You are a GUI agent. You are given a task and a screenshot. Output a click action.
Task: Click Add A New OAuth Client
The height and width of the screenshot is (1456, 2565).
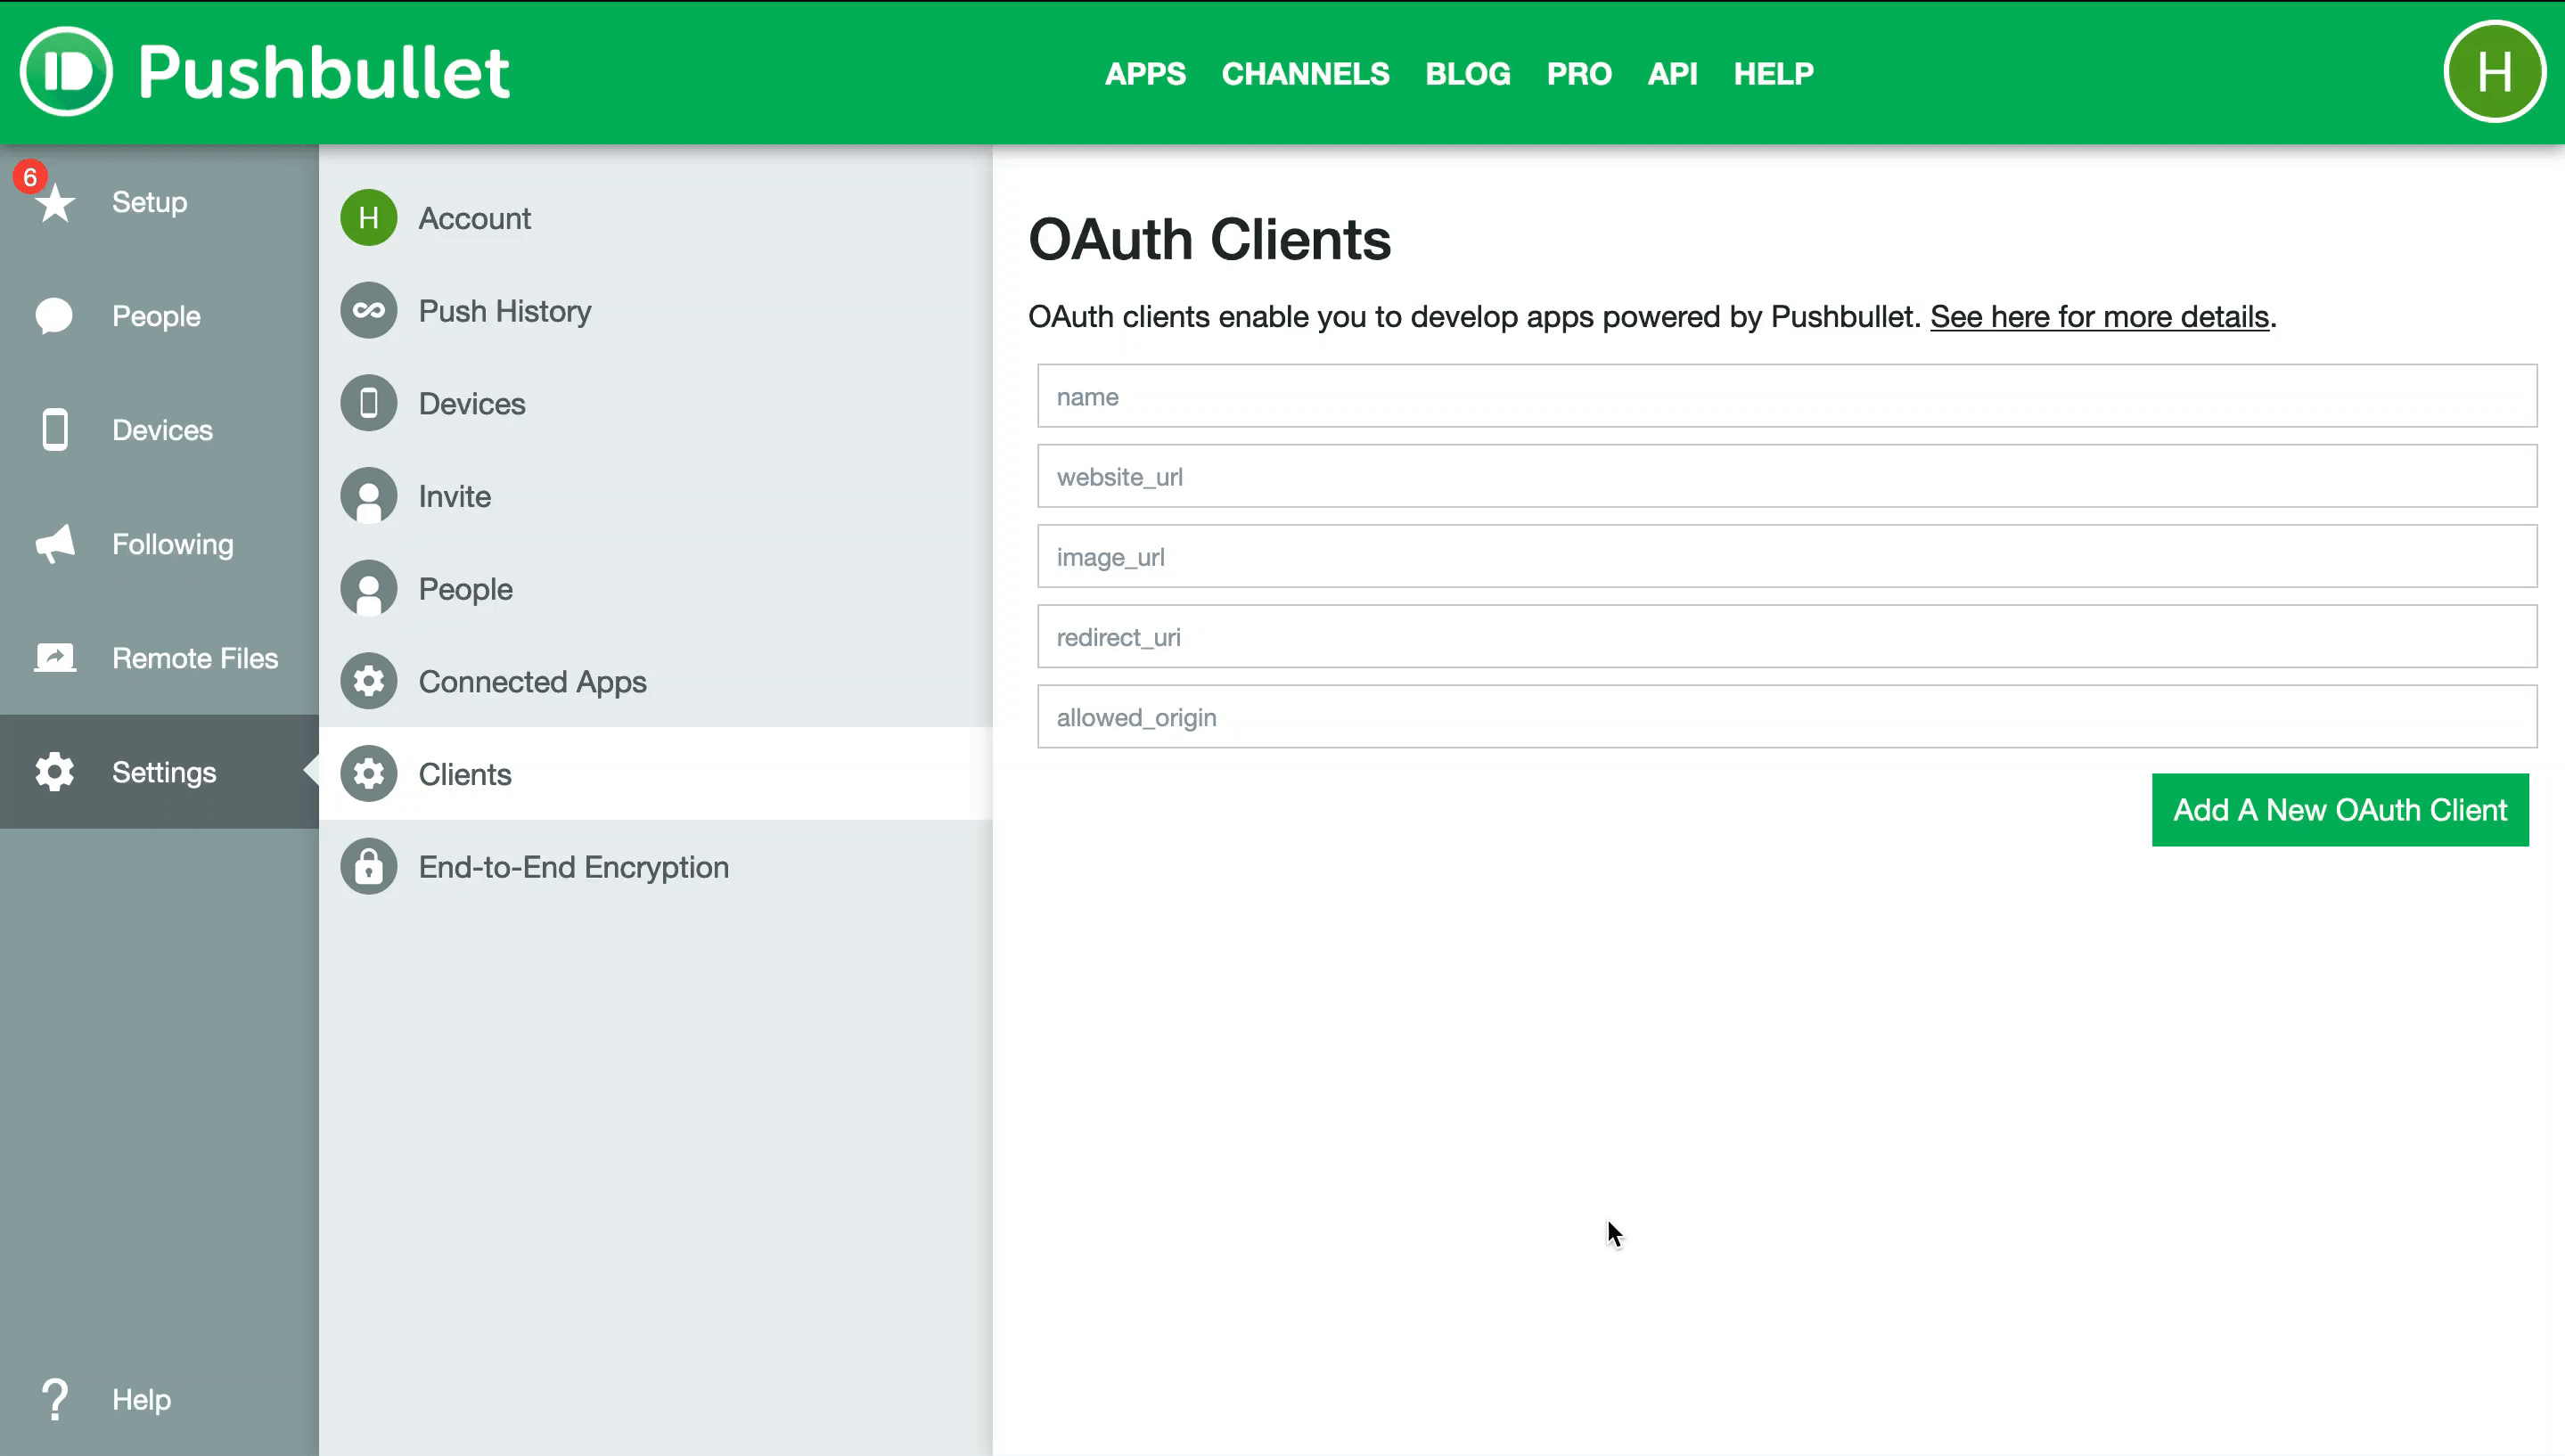2341,810
